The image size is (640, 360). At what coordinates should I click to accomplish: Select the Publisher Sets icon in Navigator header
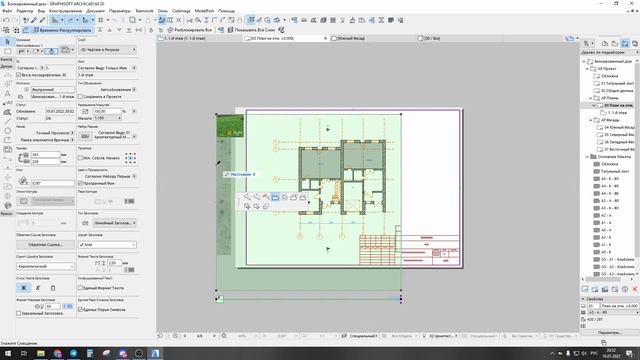[x=635, y=43]
